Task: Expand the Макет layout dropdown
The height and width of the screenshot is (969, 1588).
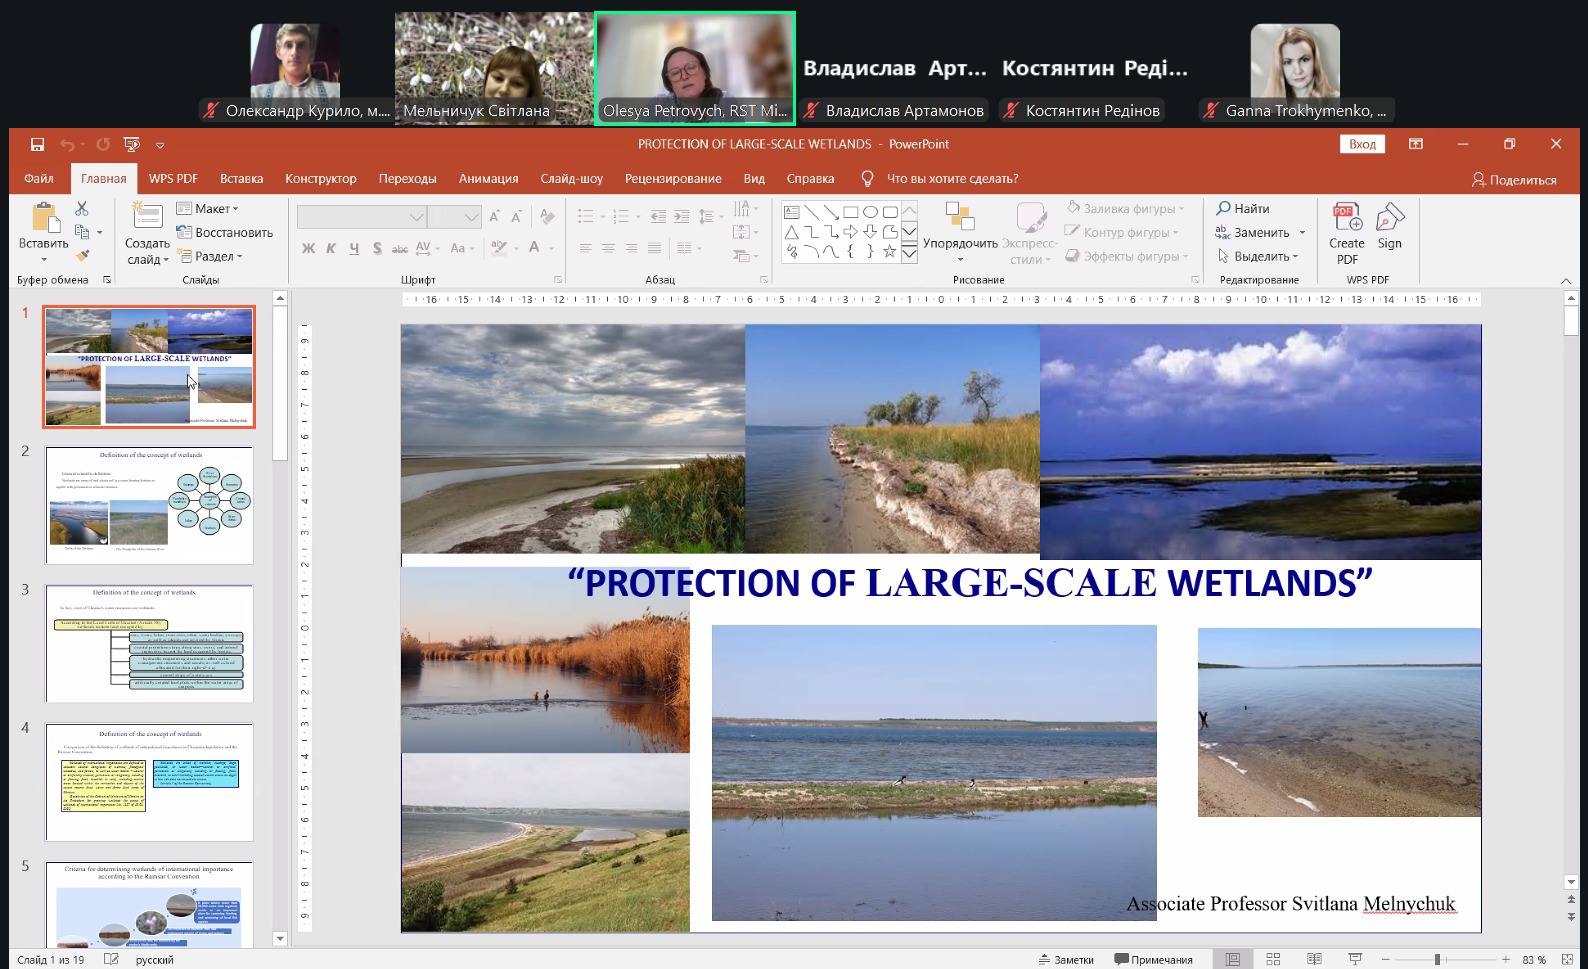Action: pos(208,208)
